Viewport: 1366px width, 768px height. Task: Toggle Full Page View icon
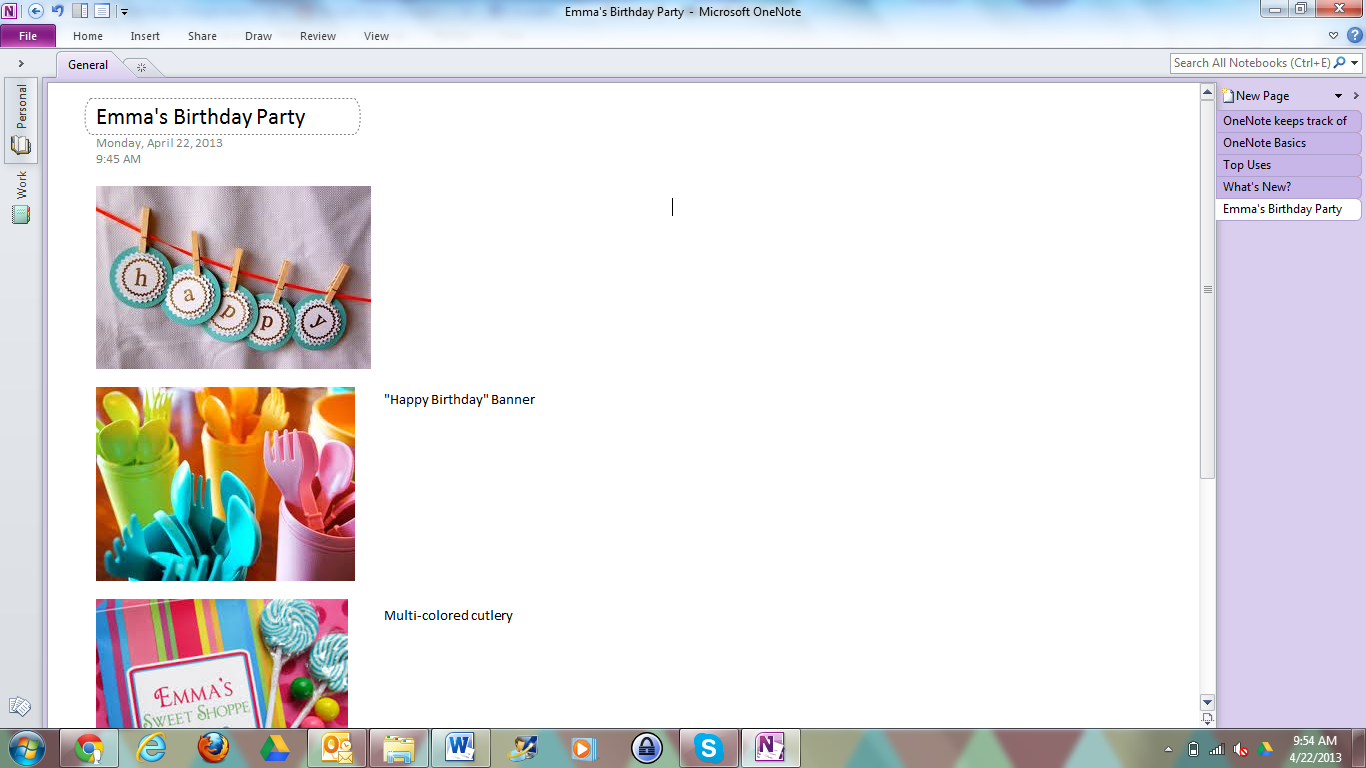[x=102, y=11]
